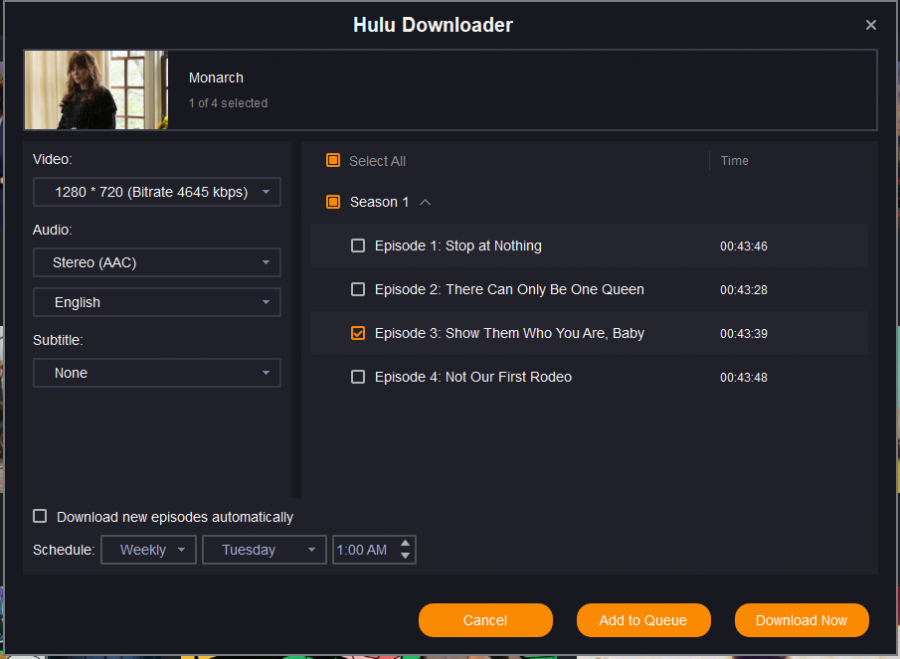Check Episode 4: Not Our First Rodeo
This screenshot has width=900, height=659.
click(x=358, y=377)
